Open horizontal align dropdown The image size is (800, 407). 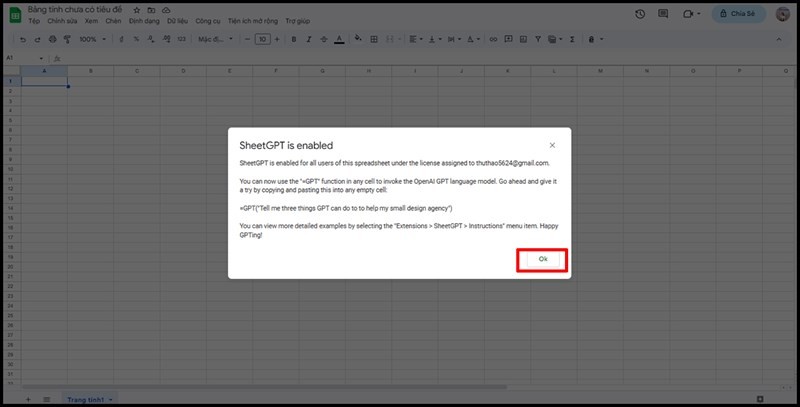click(416, 39)
